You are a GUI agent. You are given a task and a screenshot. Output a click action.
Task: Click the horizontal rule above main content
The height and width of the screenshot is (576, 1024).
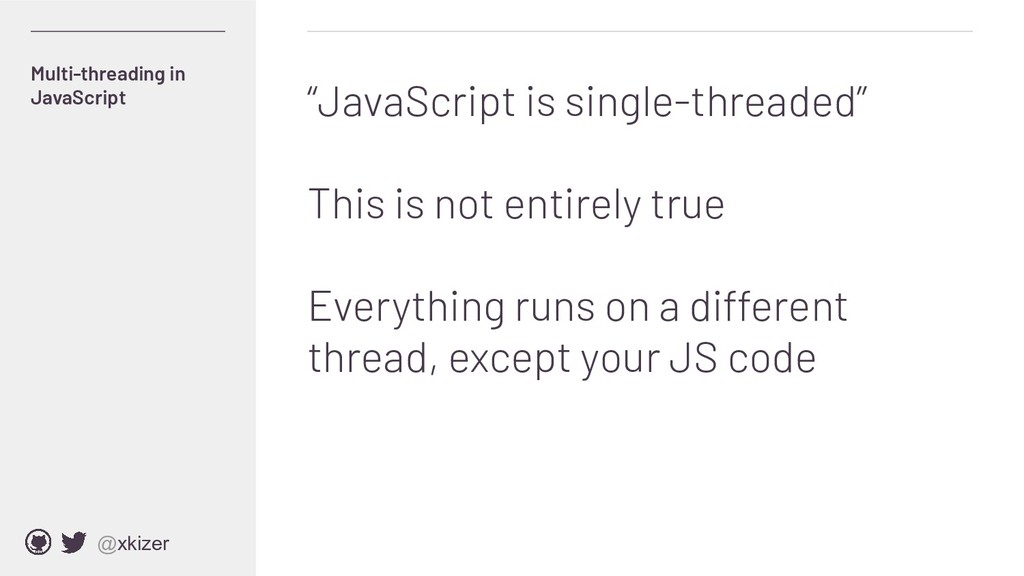(640, 31)
